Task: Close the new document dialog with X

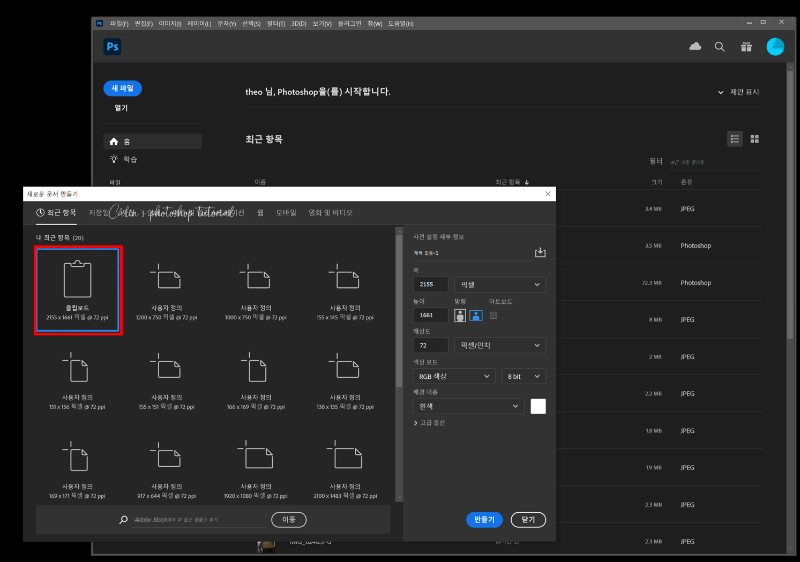Action: pyautogui.click(x=547, y=194)
